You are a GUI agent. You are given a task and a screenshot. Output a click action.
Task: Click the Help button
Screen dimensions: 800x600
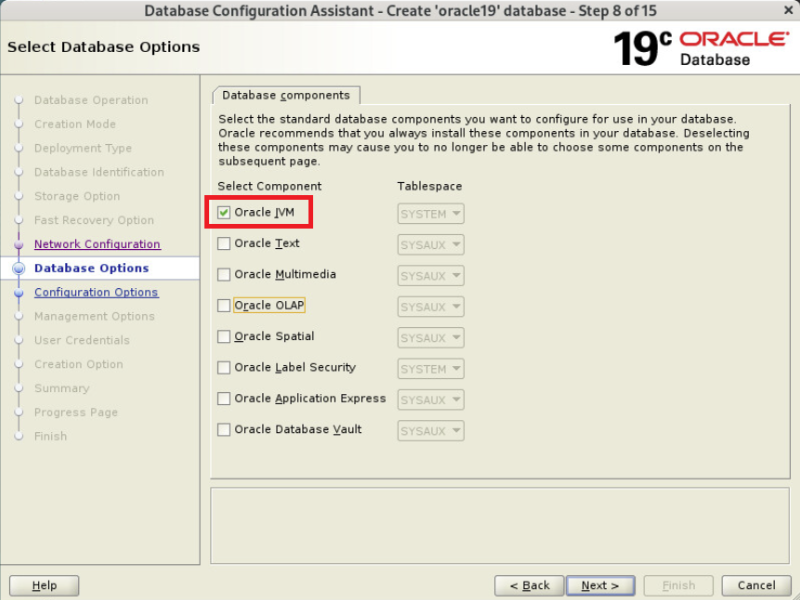(44, 585)
